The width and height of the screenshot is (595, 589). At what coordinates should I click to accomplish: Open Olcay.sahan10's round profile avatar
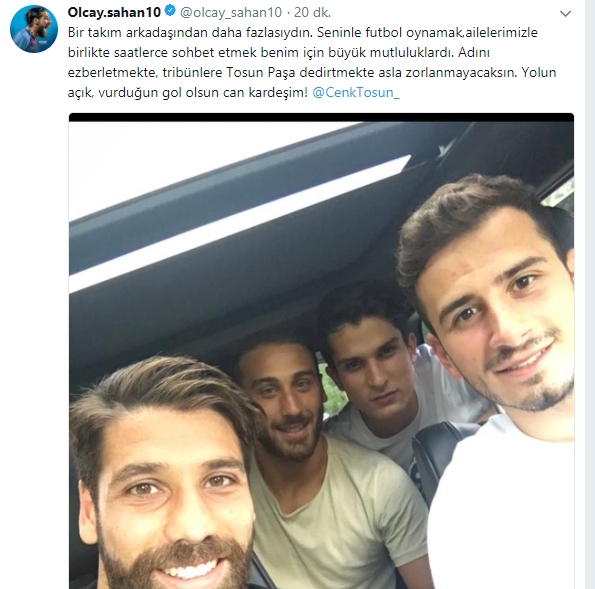[x=34, y=29]
